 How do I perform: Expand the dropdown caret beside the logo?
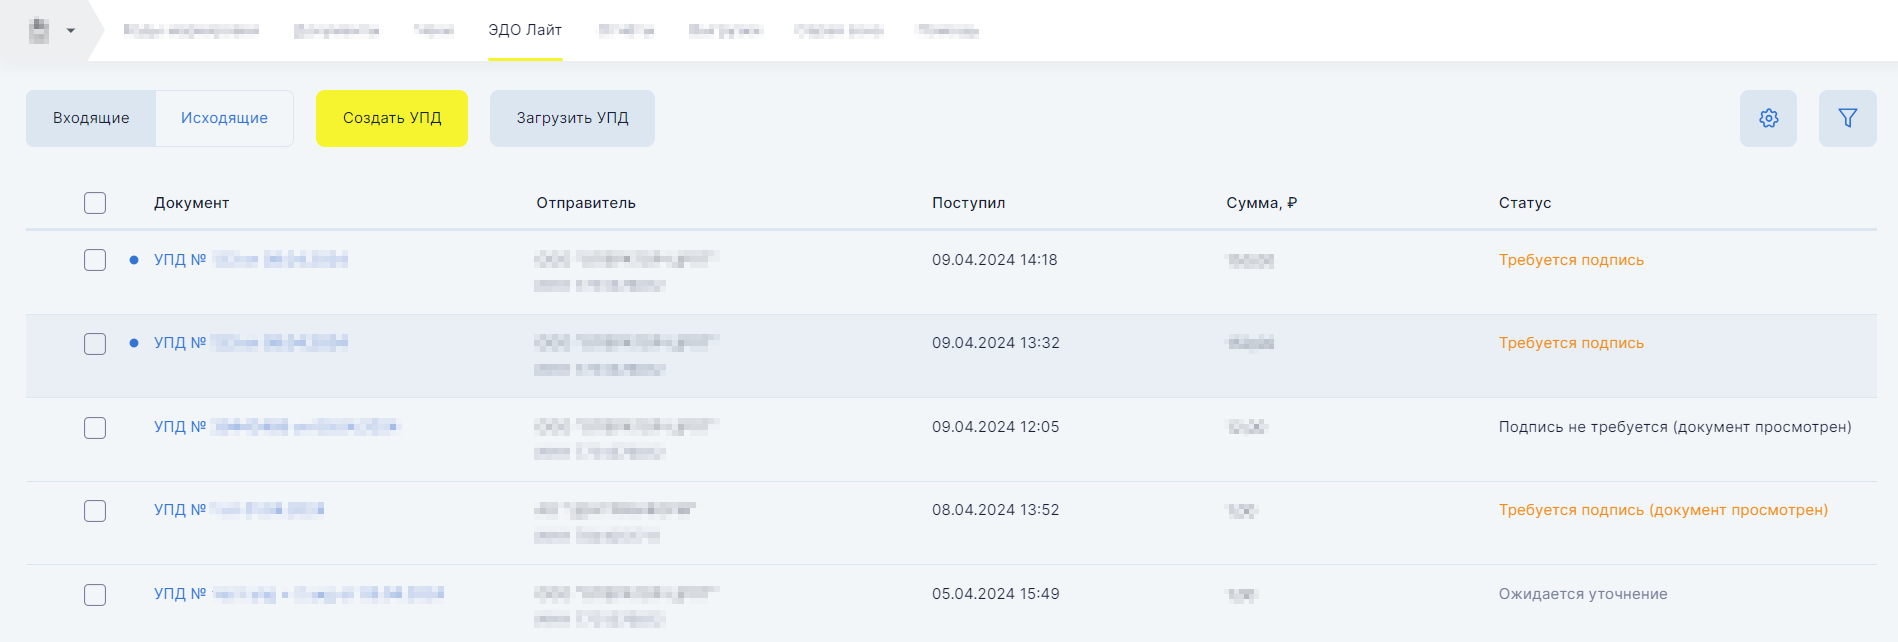71,31
